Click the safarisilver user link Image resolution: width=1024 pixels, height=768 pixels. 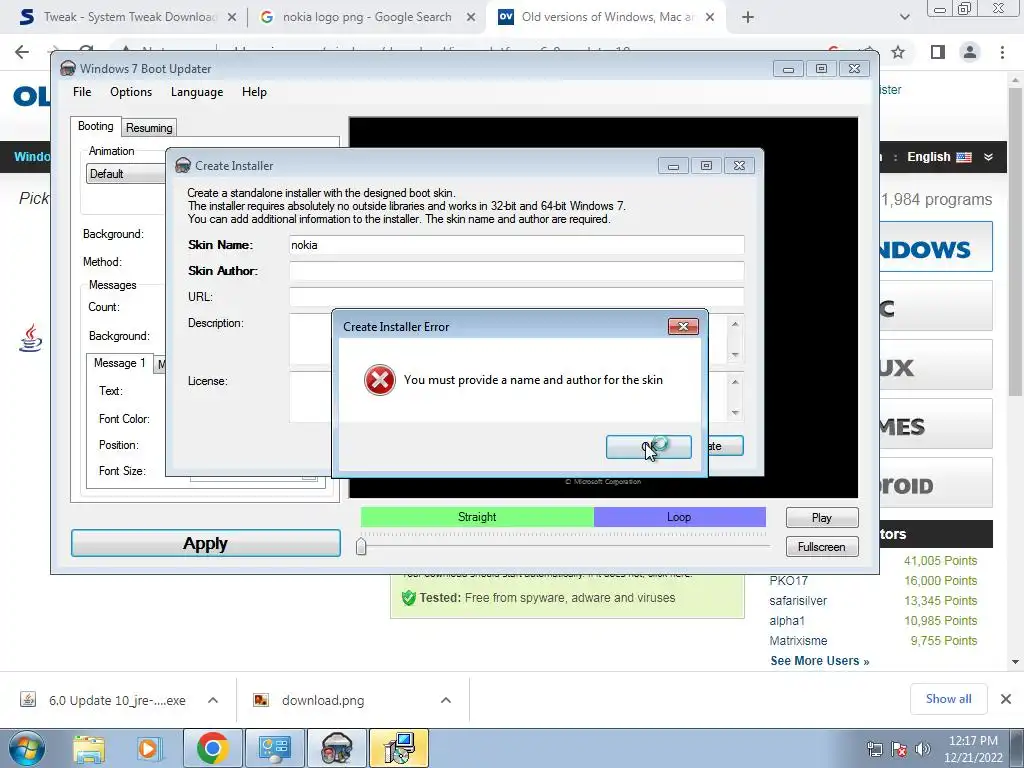coord(798,601)
